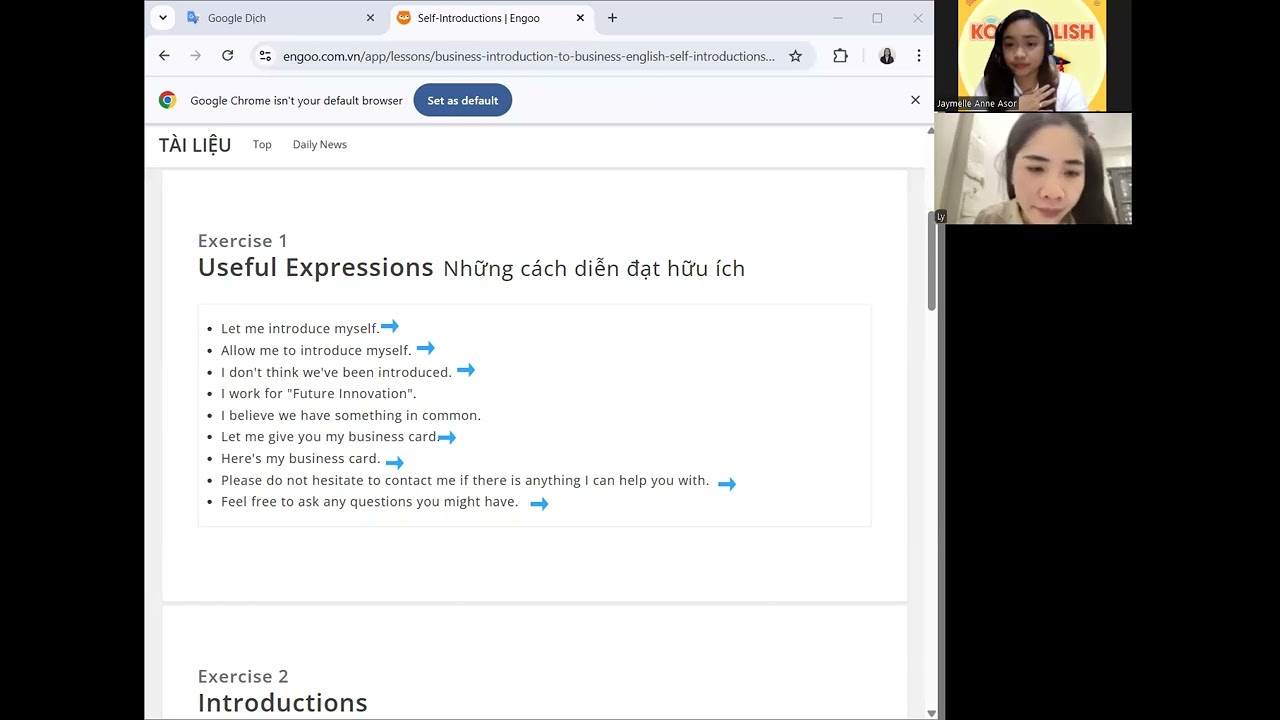Click the scrollbar down arrow

click(931, 713)
